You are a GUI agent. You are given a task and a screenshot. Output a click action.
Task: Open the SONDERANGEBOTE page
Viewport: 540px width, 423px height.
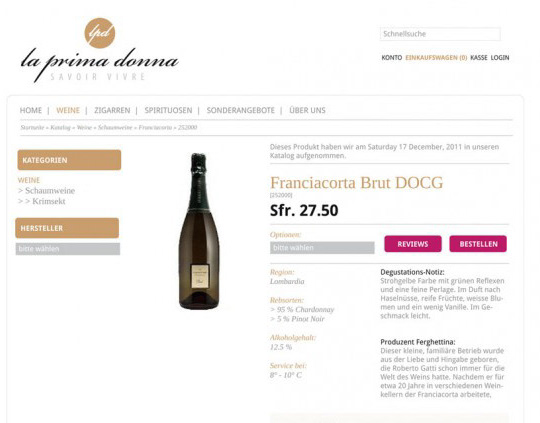[240, 110]
